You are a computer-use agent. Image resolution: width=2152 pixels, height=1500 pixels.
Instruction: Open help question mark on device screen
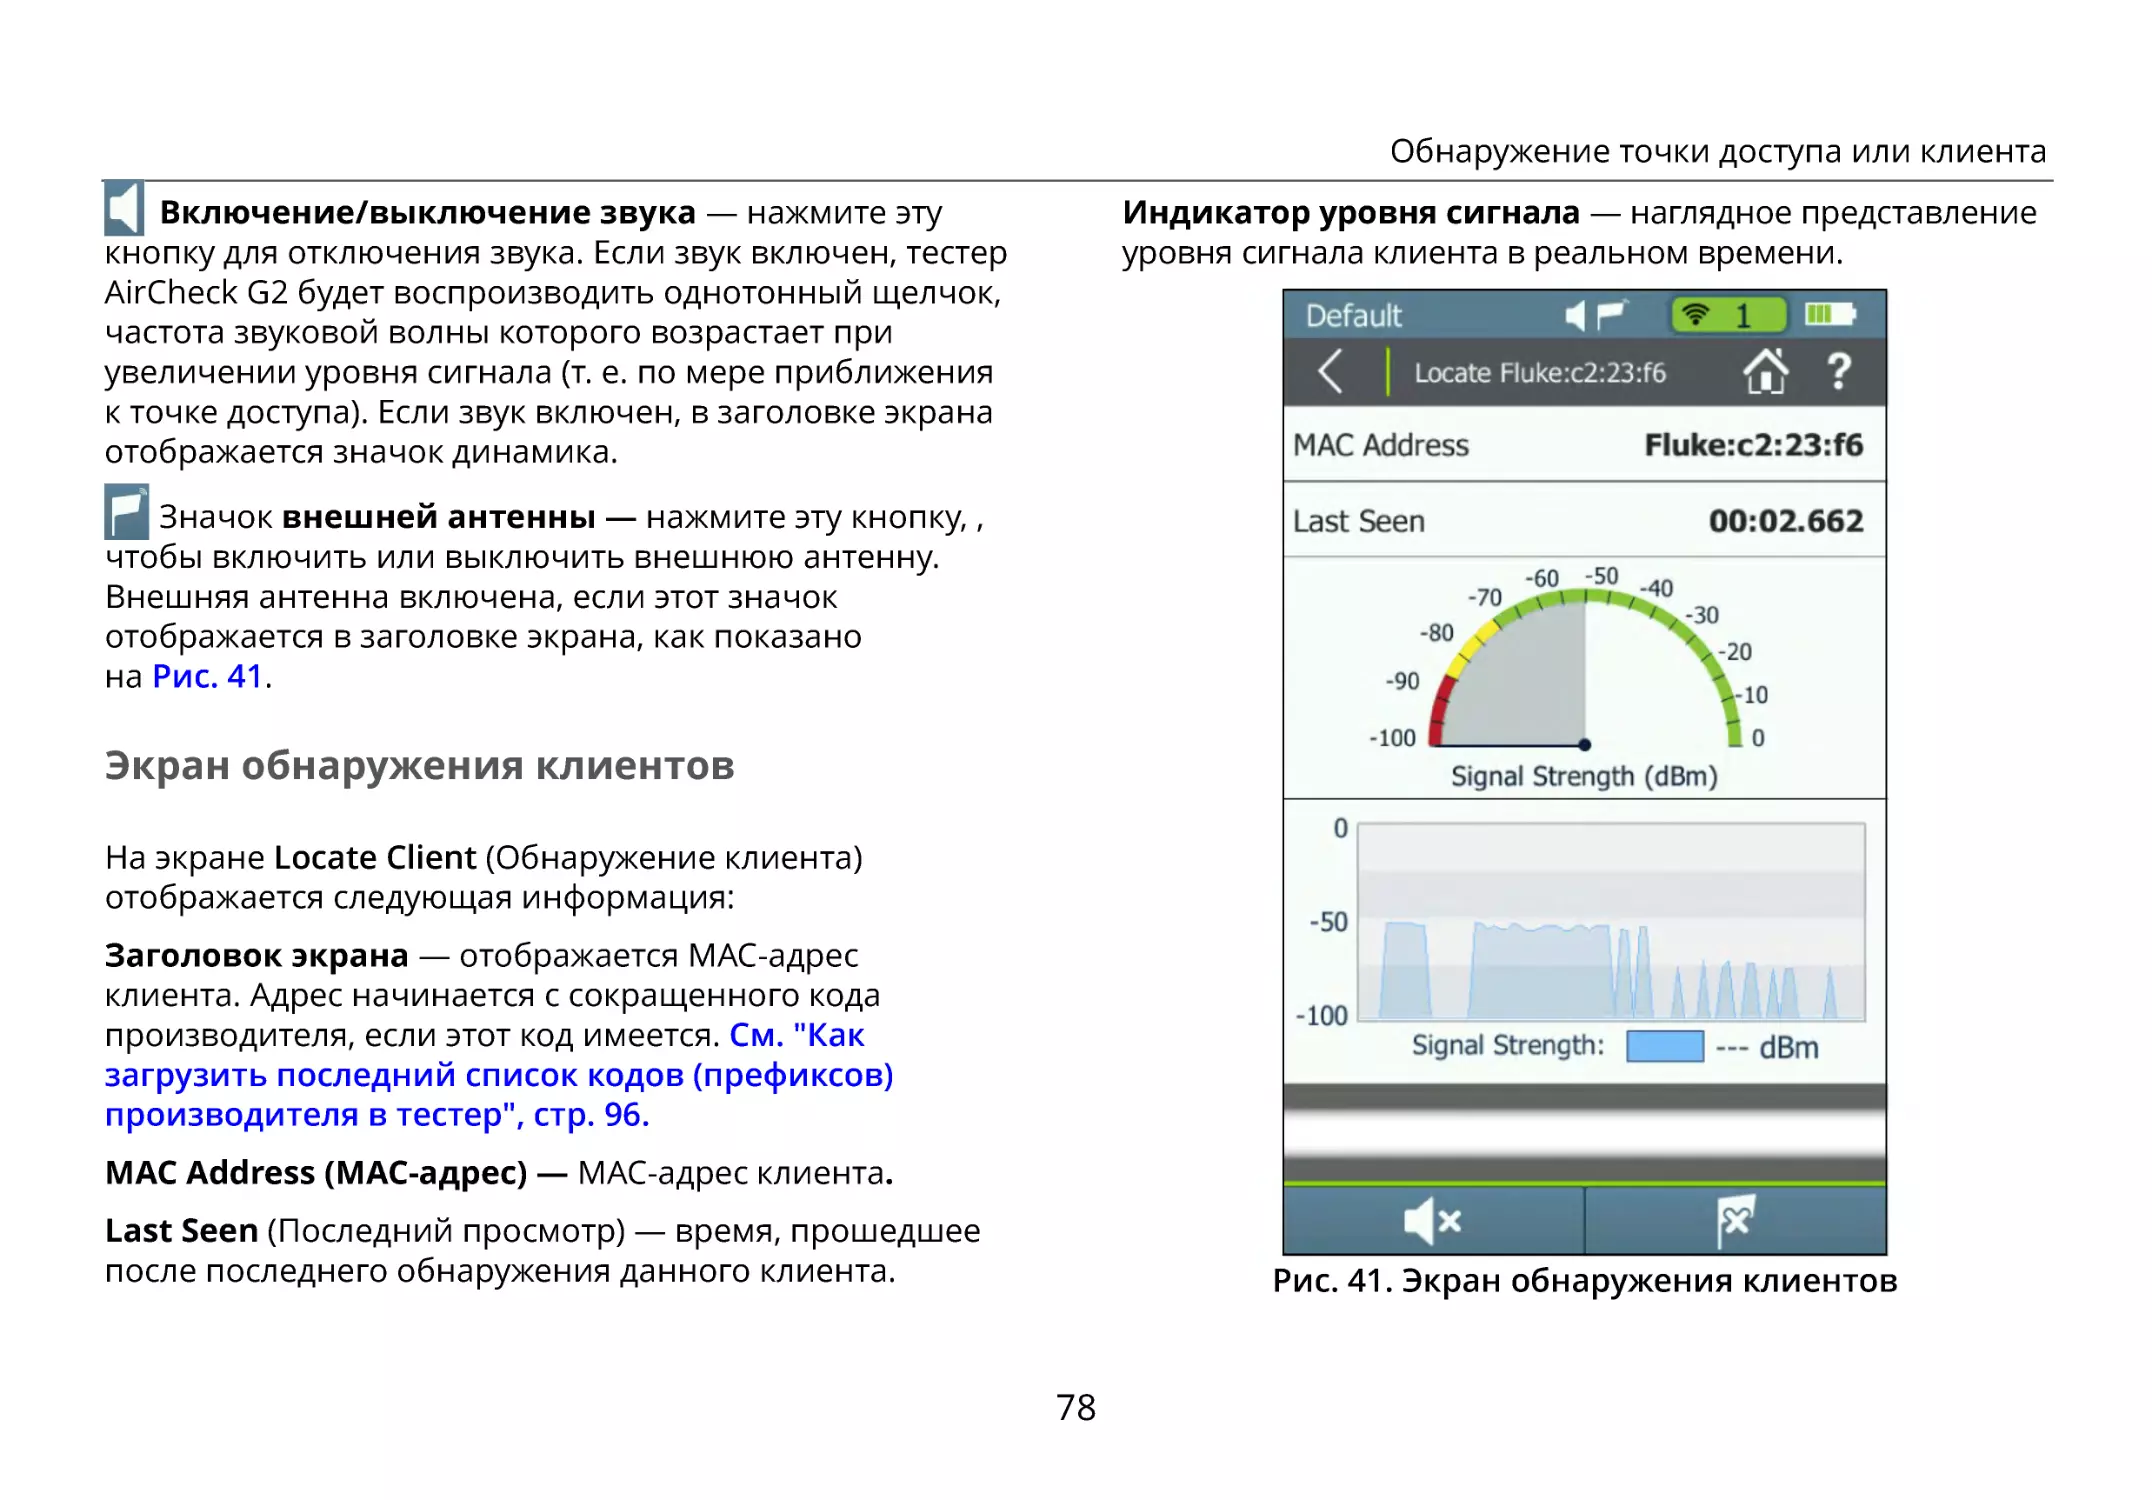[1838, 372]
